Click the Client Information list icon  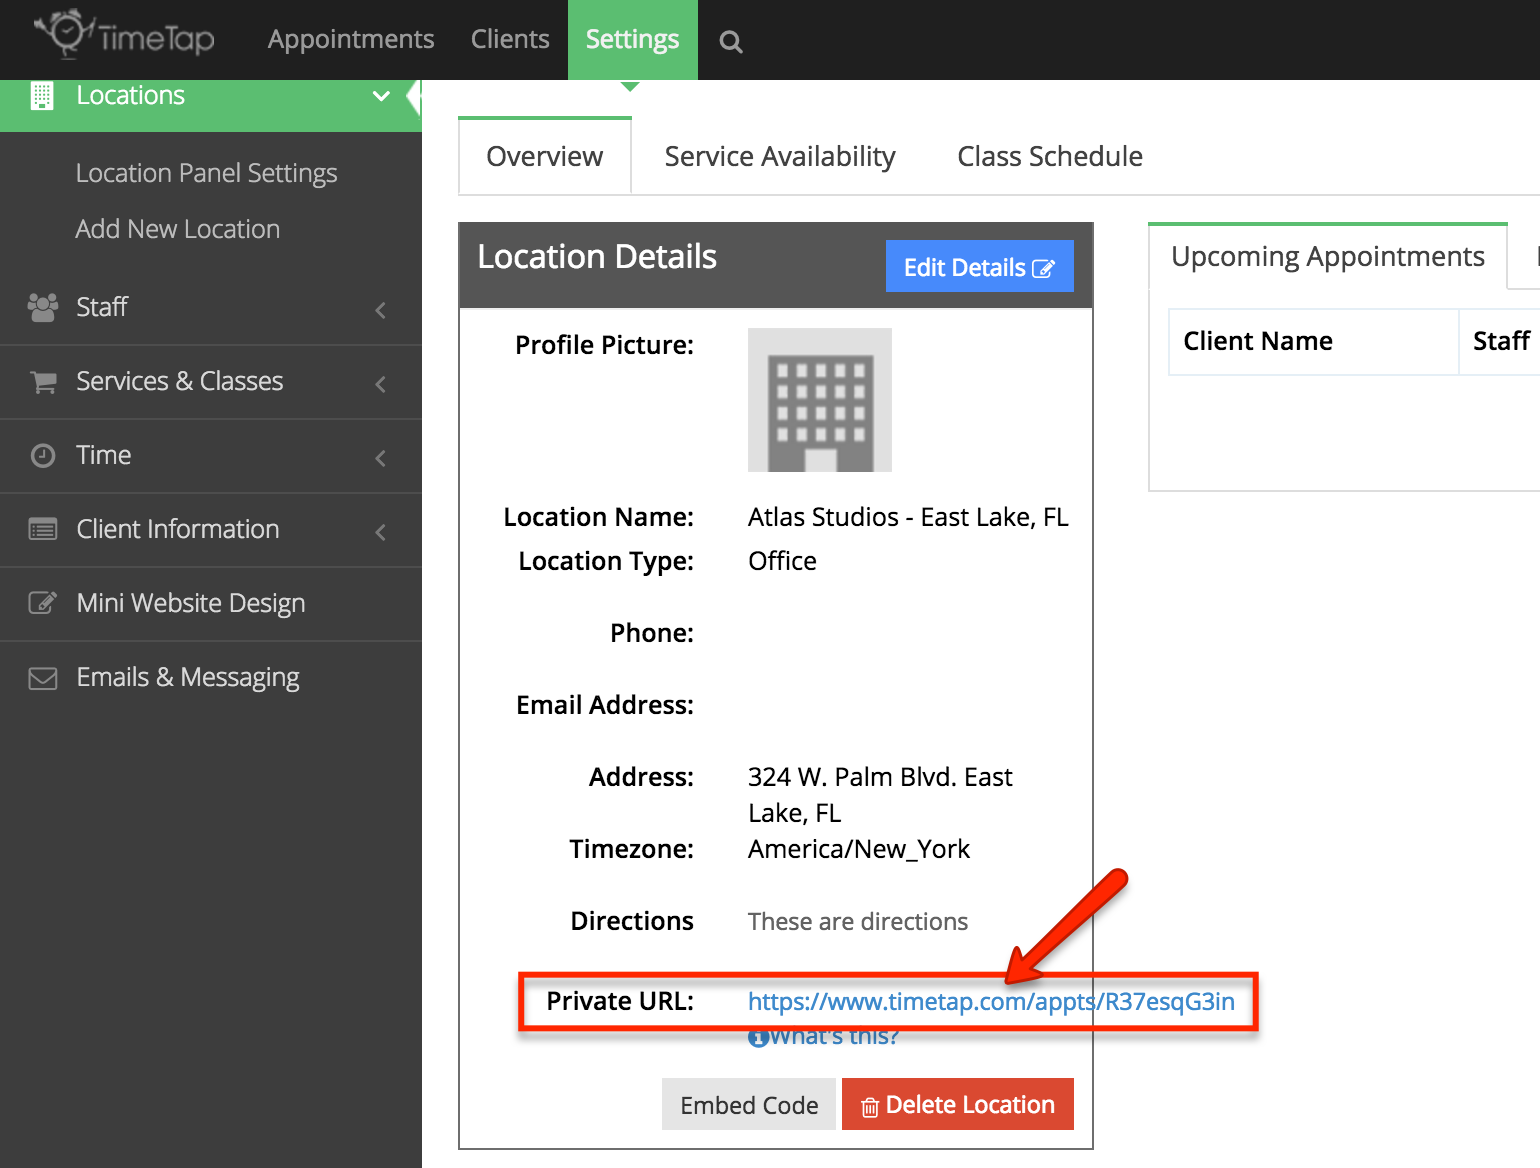tap(43, 530)
